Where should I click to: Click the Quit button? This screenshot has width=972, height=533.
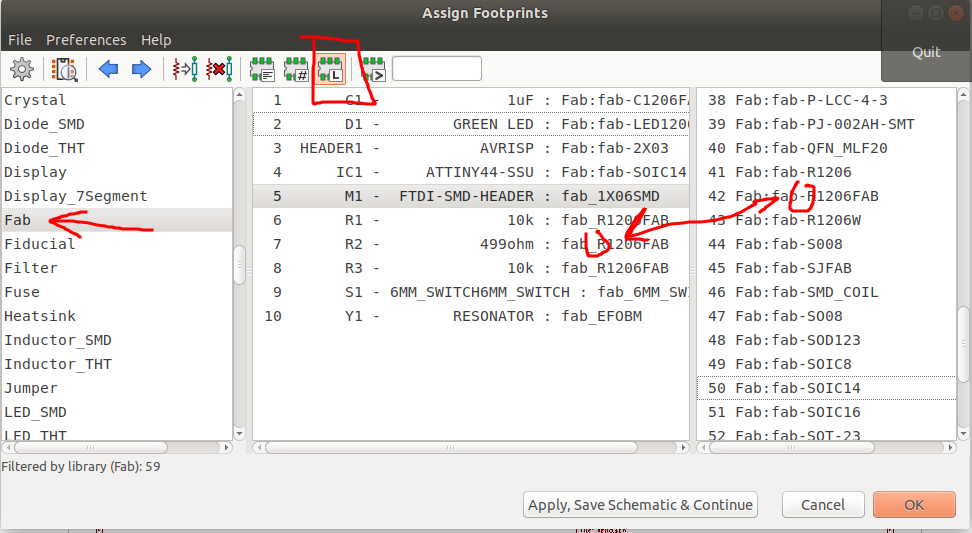pos(926,52)
